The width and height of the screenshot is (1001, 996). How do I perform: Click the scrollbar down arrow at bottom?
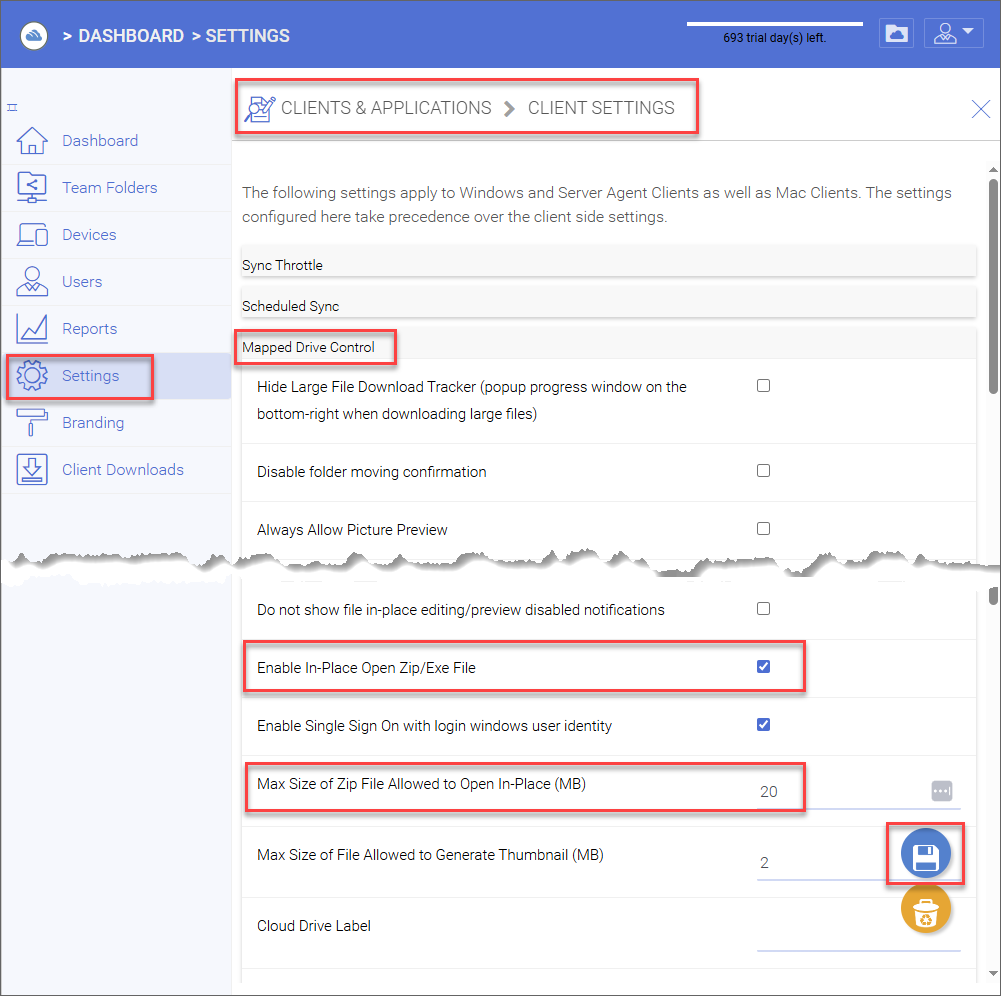coord(993,974)
